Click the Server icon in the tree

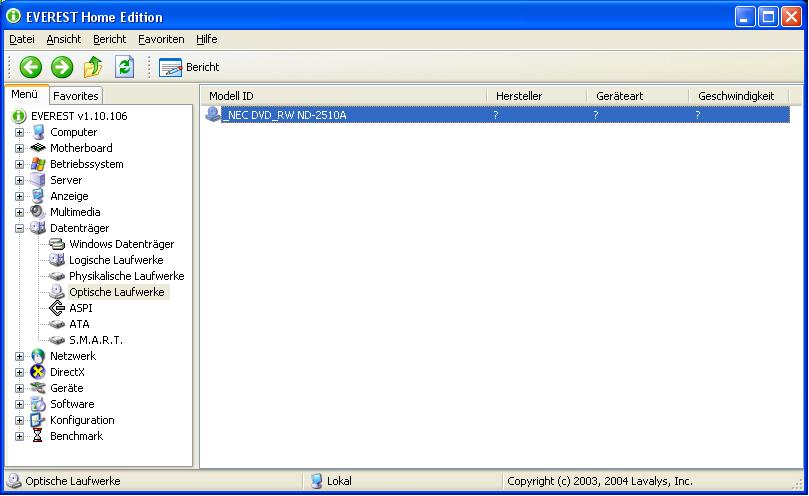pyautogui.click(x=38, y=180)
